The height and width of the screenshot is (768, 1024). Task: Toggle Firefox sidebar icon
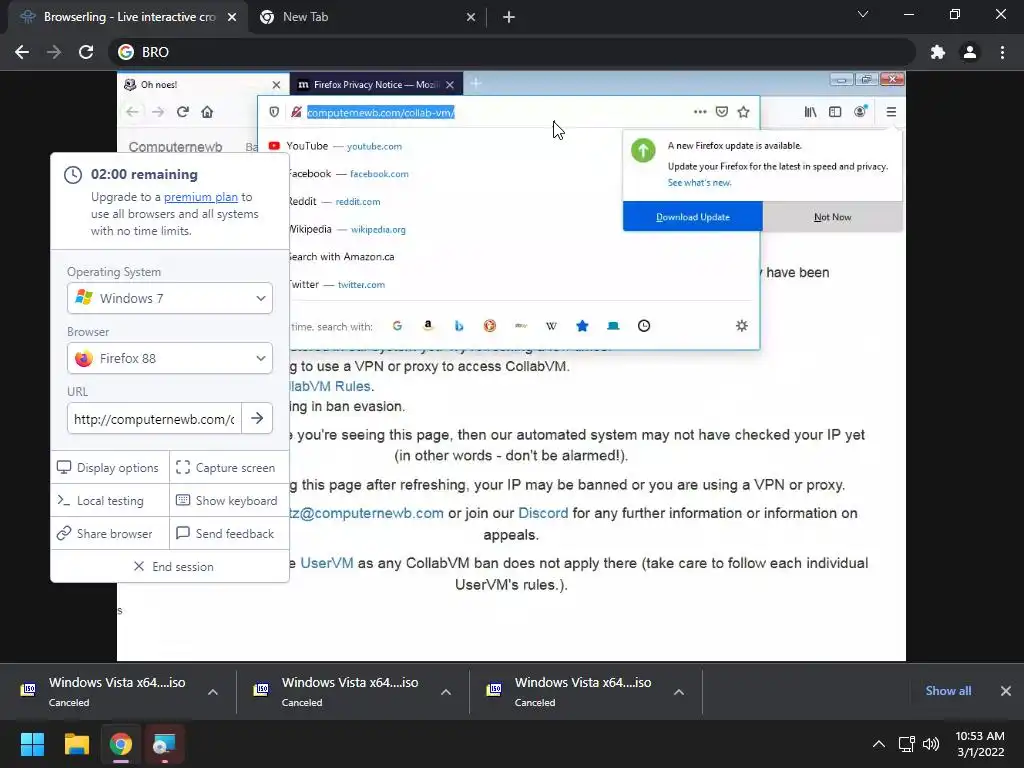point(835,112)
